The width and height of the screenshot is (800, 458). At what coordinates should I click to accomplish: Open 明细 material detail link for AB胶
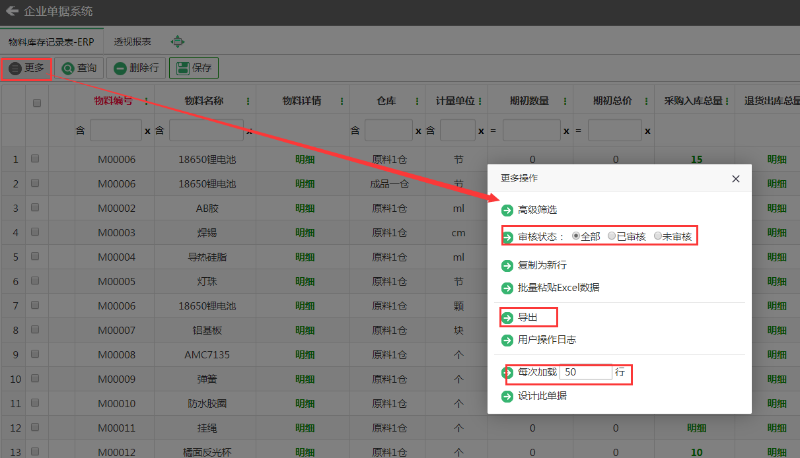tap(305, 208)
